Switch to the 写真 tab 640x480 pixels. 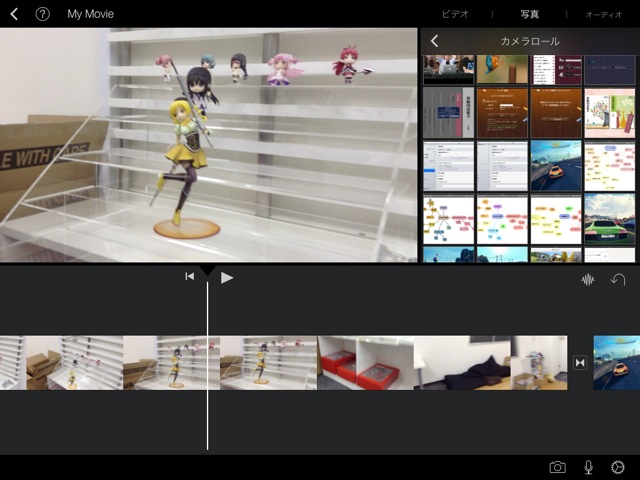click(529, 14)
